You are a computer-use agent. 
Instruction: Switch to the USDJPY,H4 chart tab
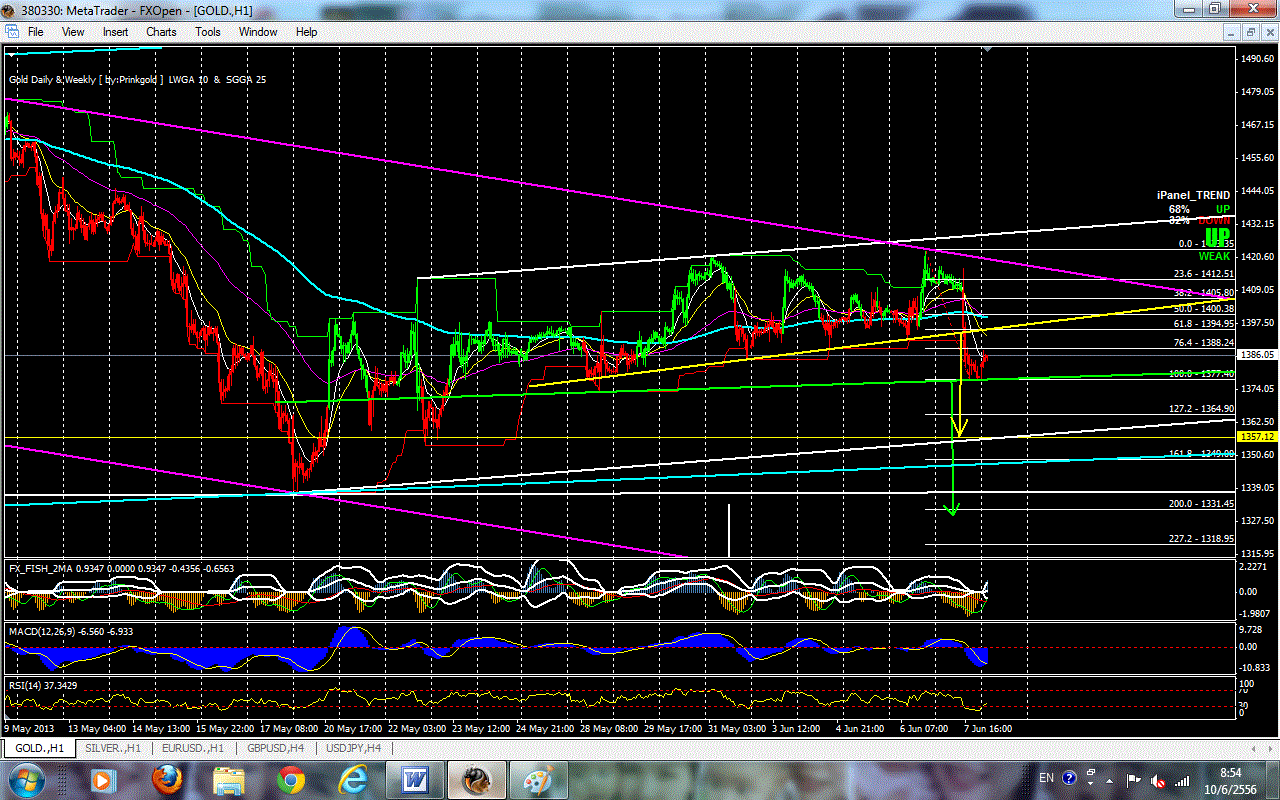point(355,748)
